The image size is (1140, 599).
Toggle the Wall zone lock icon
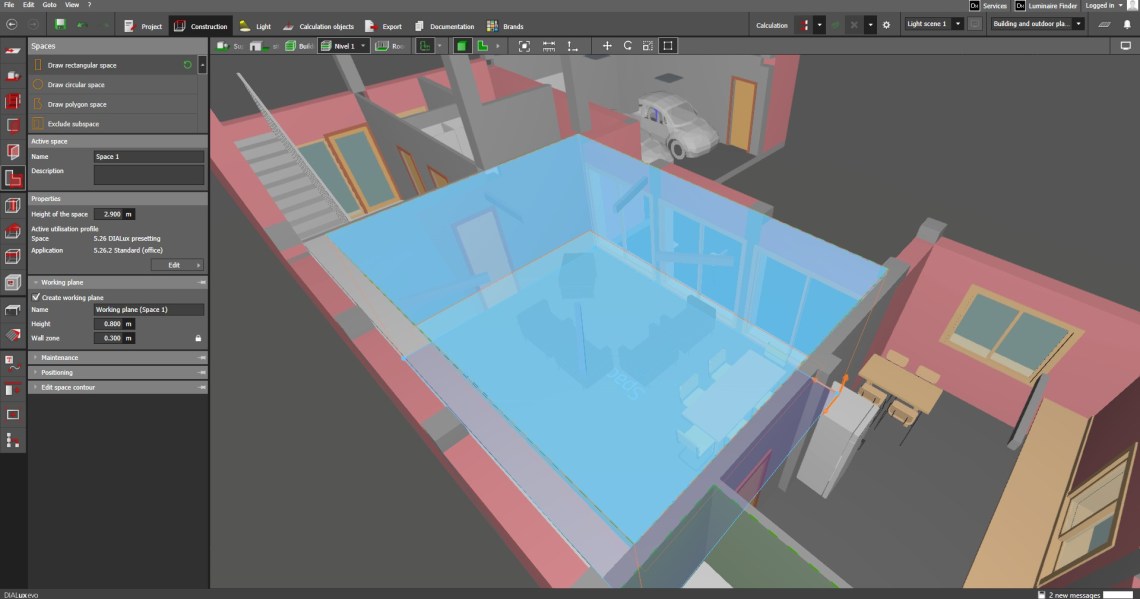click(198, 338)
